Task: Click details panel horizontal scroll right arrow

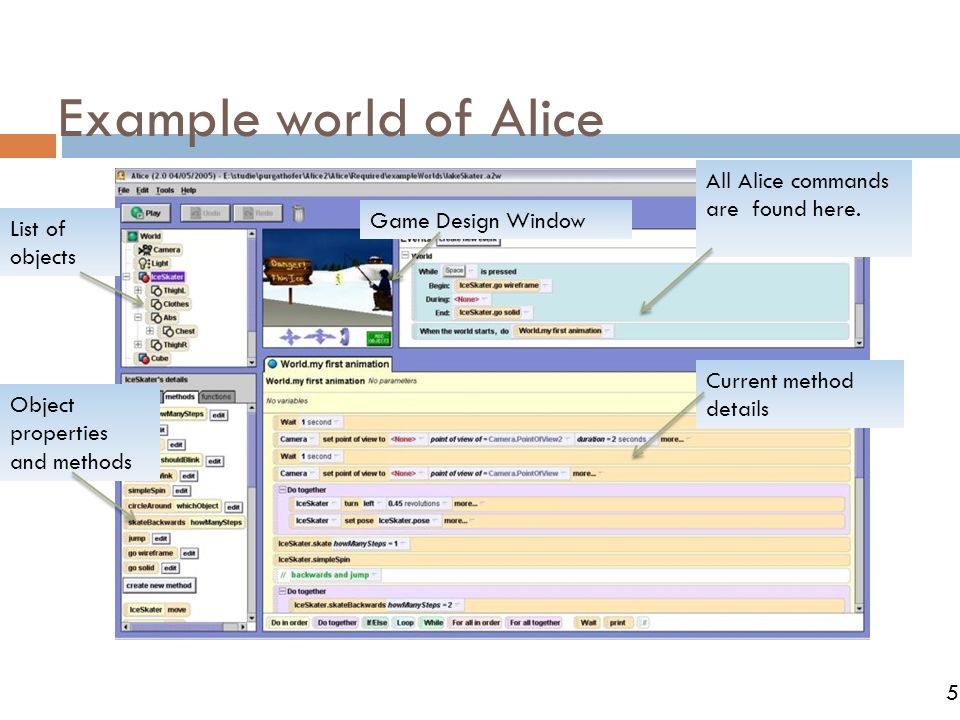Action: (242, 627)
